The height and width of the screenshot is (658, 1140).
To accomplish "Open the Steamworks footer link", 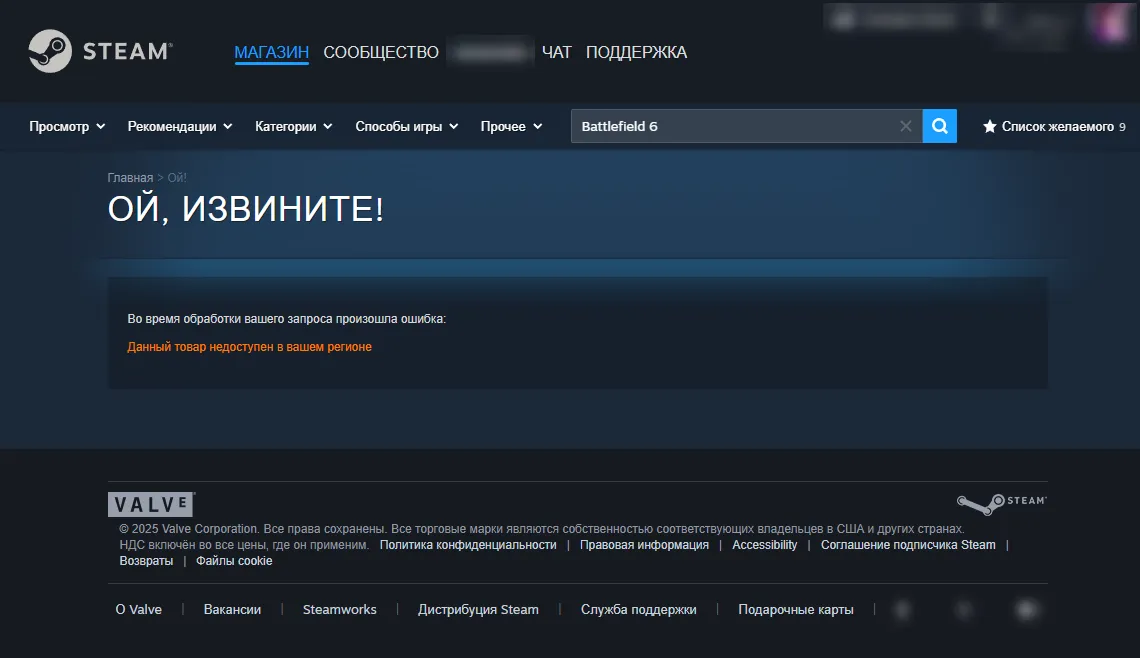I will pos(340,609).
